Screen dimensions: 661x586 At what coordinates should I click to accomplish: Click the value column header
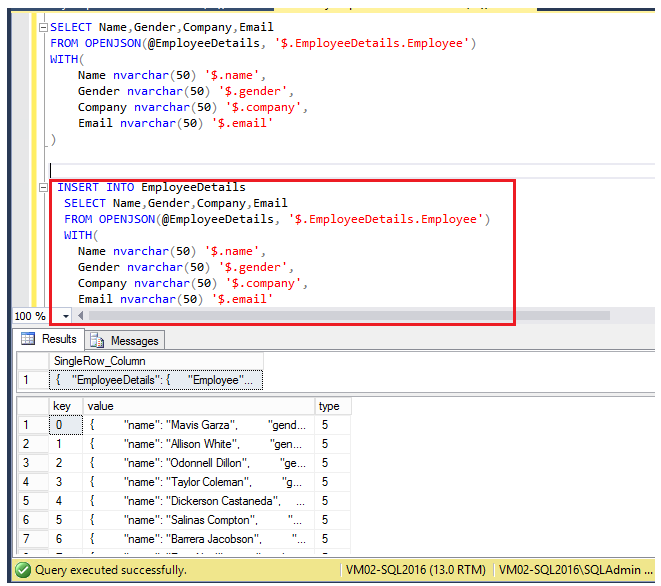click(x=199, y=406)
